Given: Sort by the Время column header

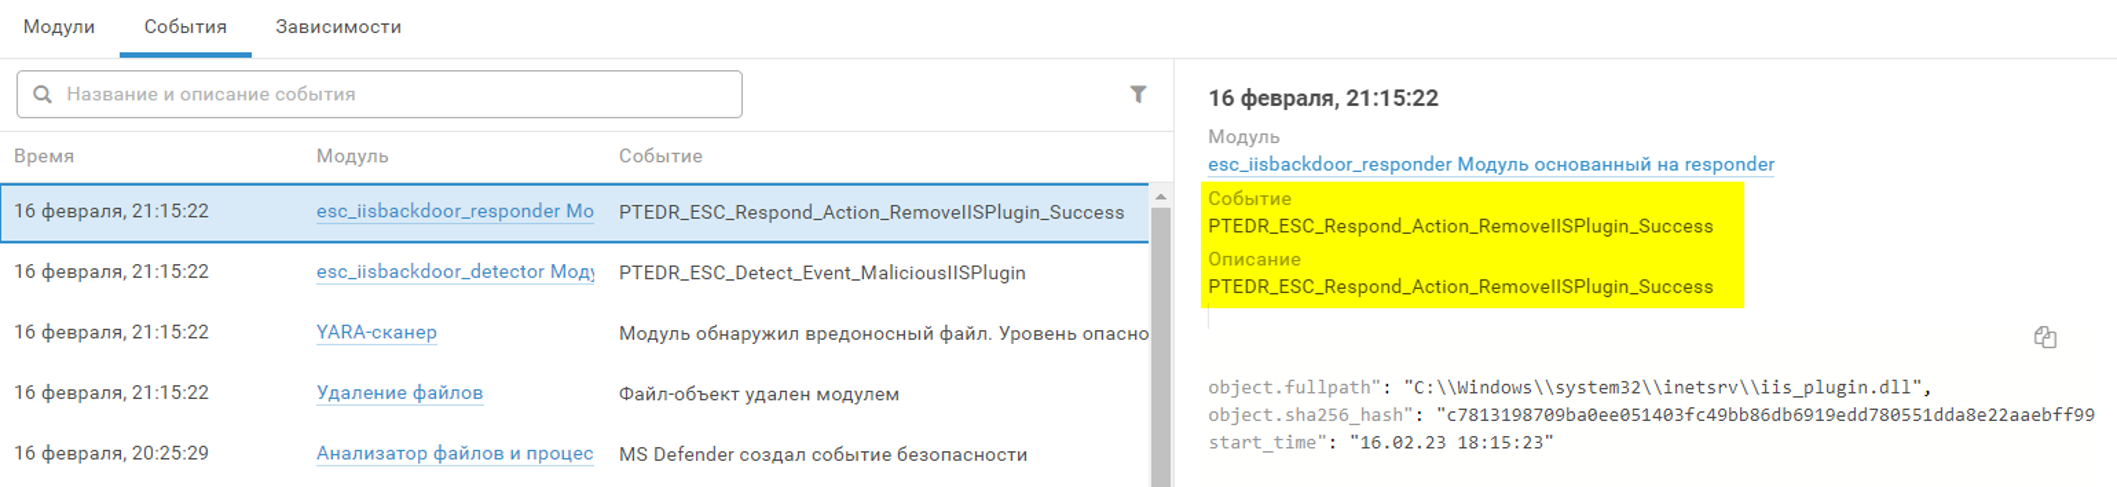Looking at the screenshot, I should coord(44,156).
